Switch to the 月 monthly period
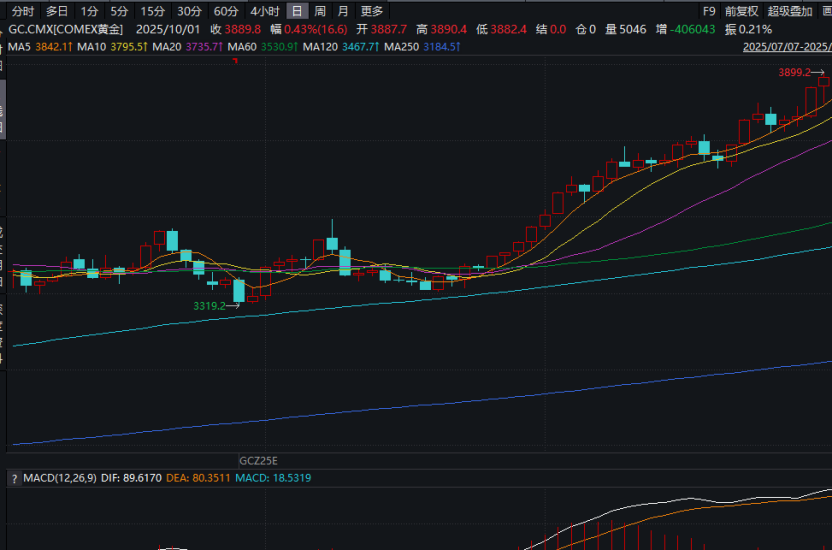The image size is (832, 550). pyautogui.click(x=343, y=11)
